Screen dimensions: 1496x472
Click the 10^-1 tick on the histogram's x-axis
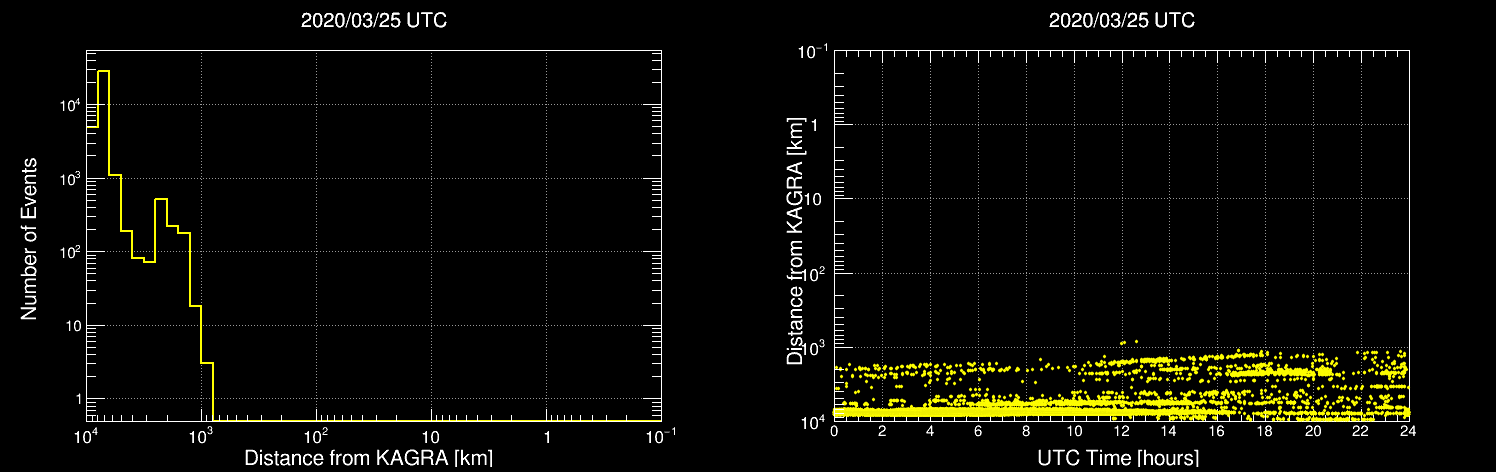click(661, 436)
